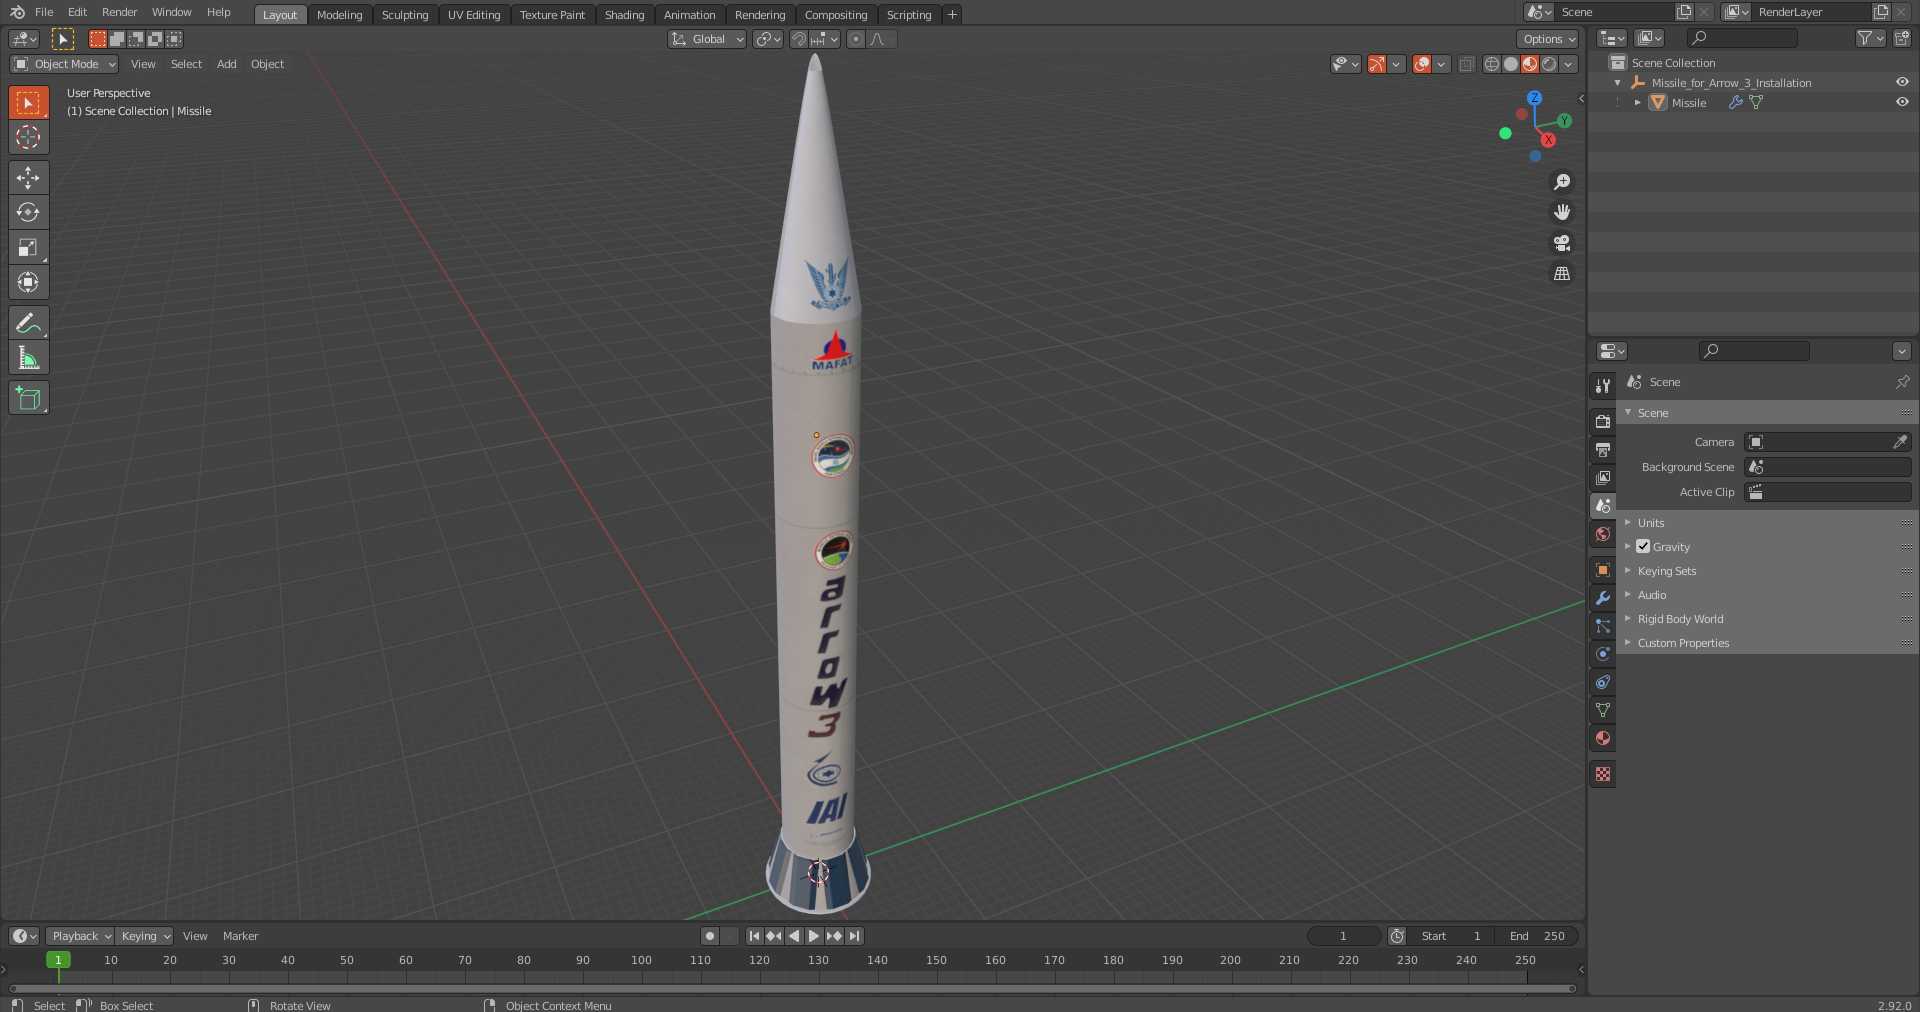Viewport: 1920px width, 1012px height.
Task: Switch perspective/orthographic grid icon
Action: 1561,273
